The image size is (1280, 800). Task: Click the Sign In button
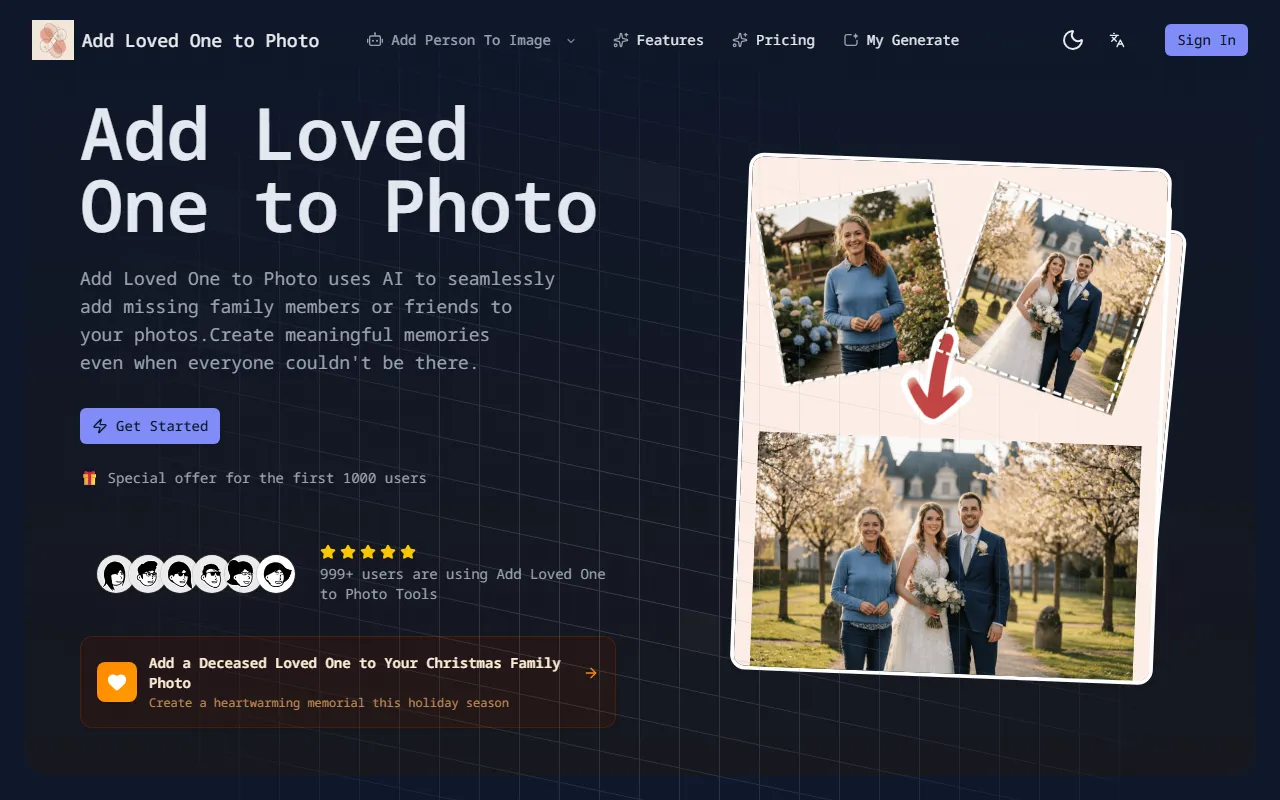click(1206, 40)
